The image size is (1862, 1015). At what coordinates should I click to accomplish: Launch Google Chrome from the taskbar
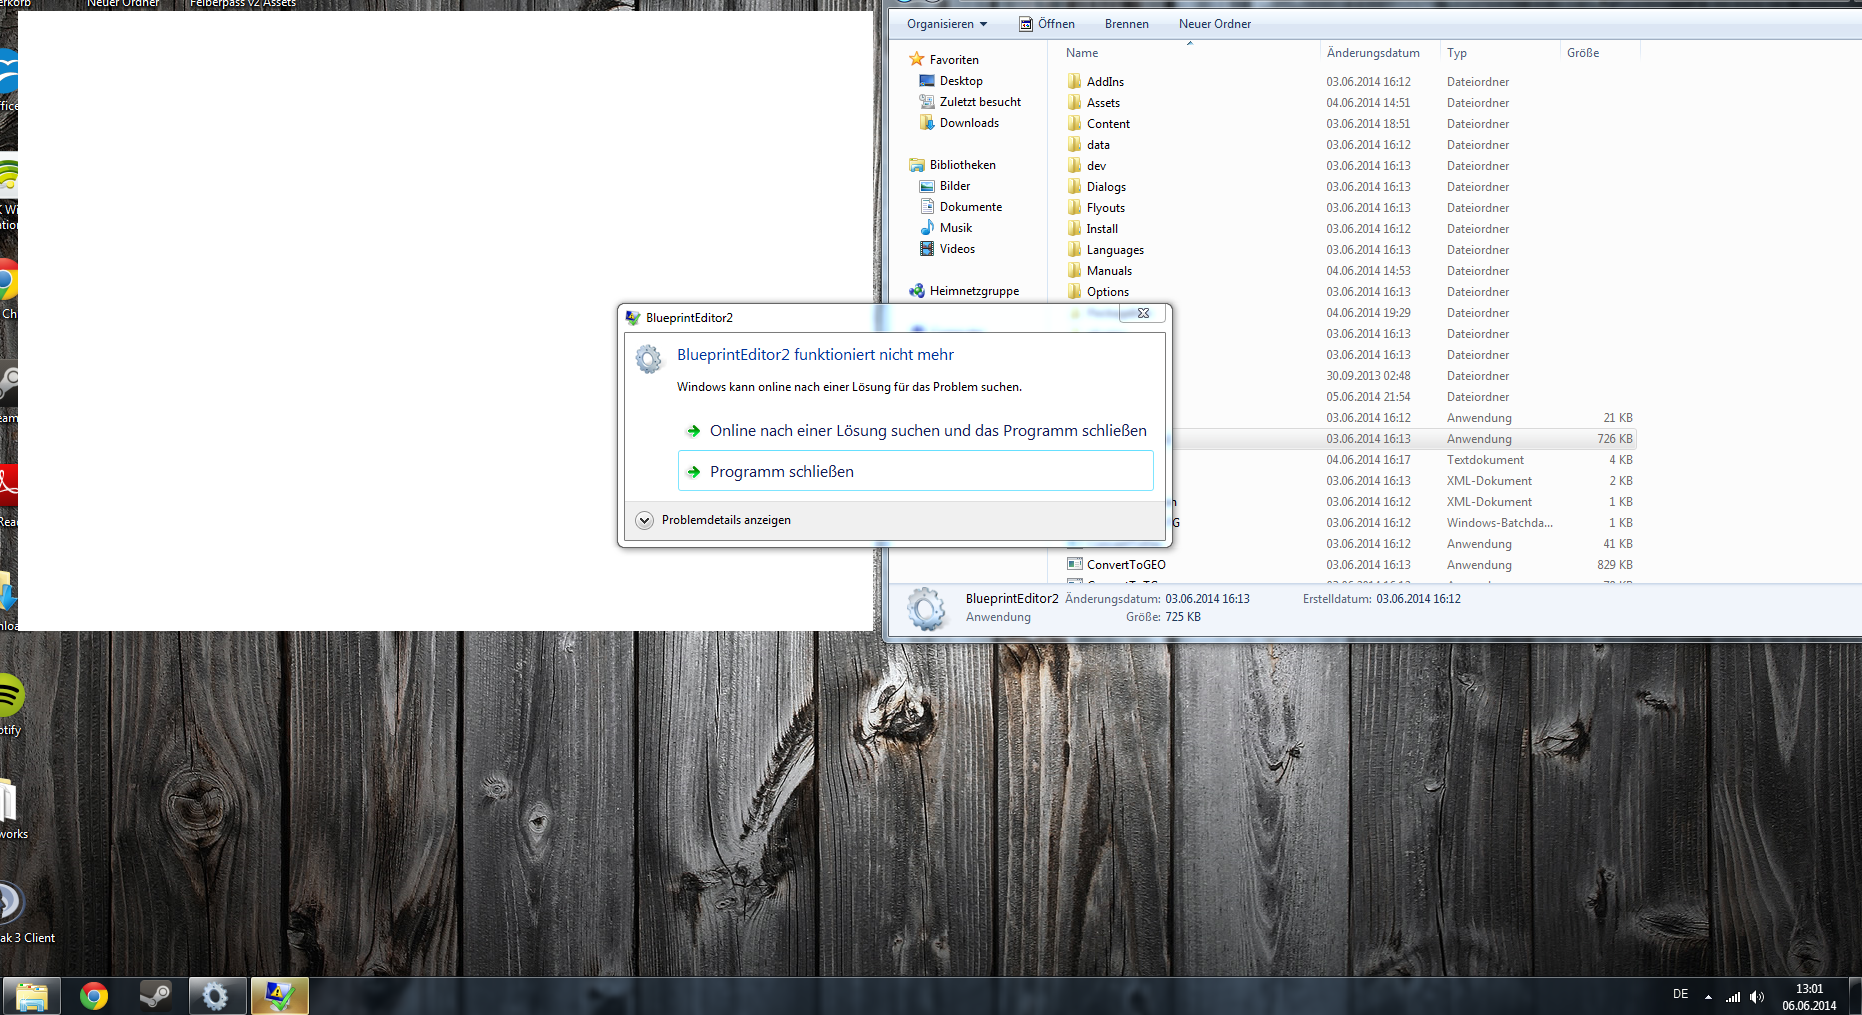pyautogui.click(x=94, y=996)
